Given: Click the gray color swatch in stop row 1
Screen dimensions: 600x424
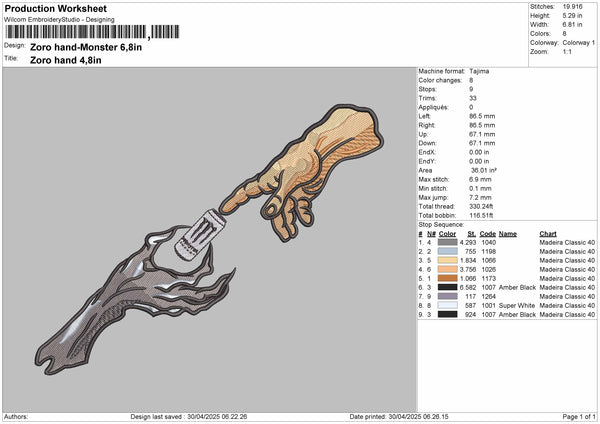Looking at the screenshot, I should coord(447,243).
